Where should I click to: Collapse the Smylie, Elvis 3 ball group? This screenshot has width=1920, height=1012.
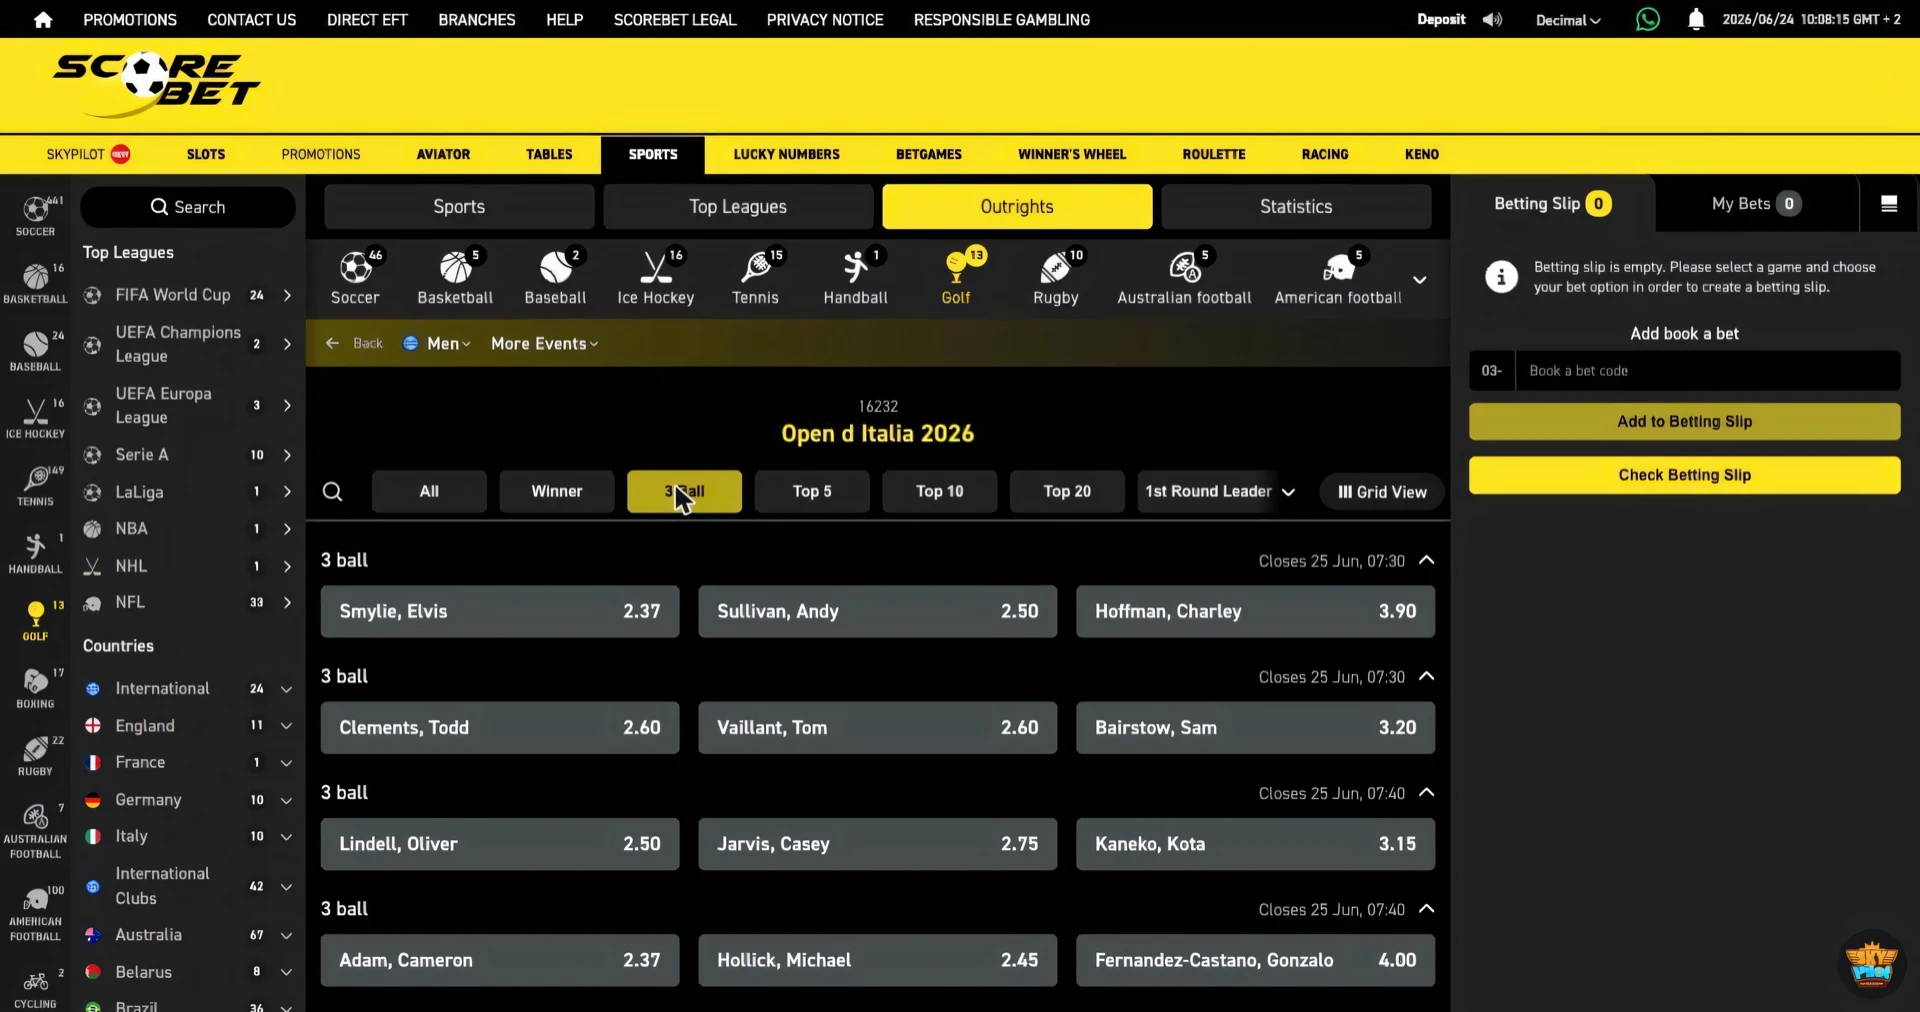point(1427,560)
